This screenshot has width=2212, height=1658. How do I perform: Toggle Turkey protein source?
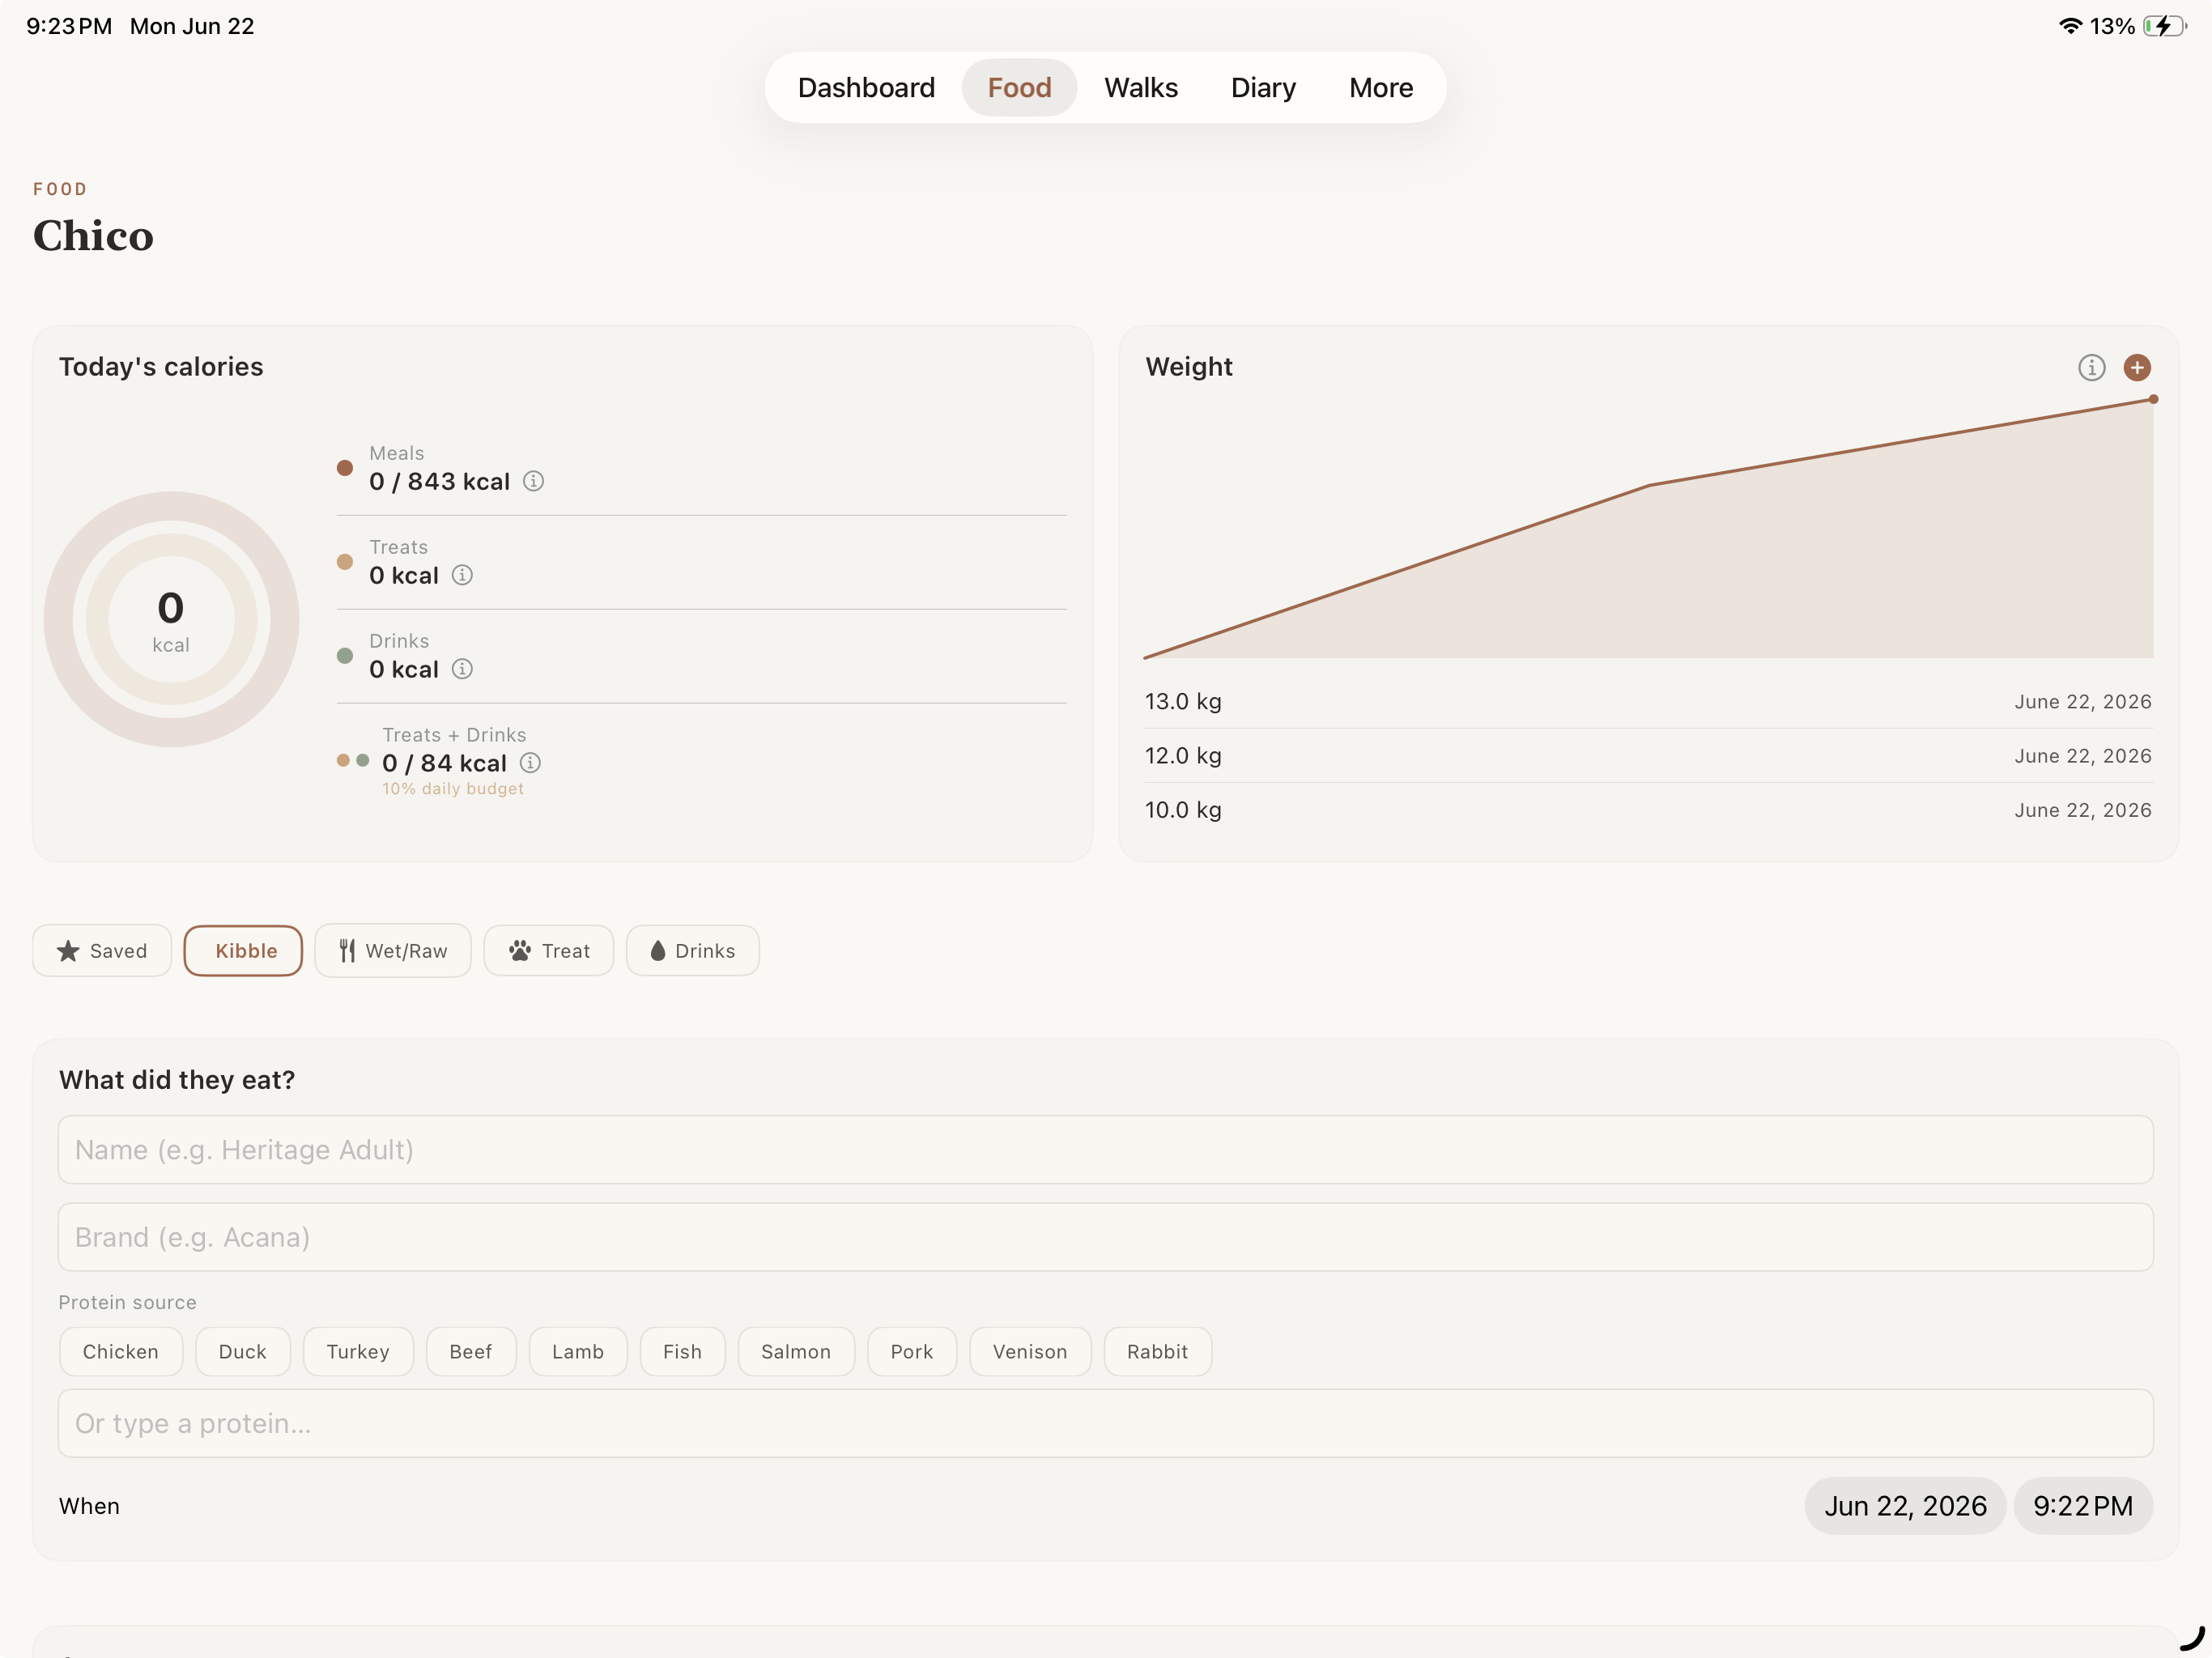[x=358, y=1351]
